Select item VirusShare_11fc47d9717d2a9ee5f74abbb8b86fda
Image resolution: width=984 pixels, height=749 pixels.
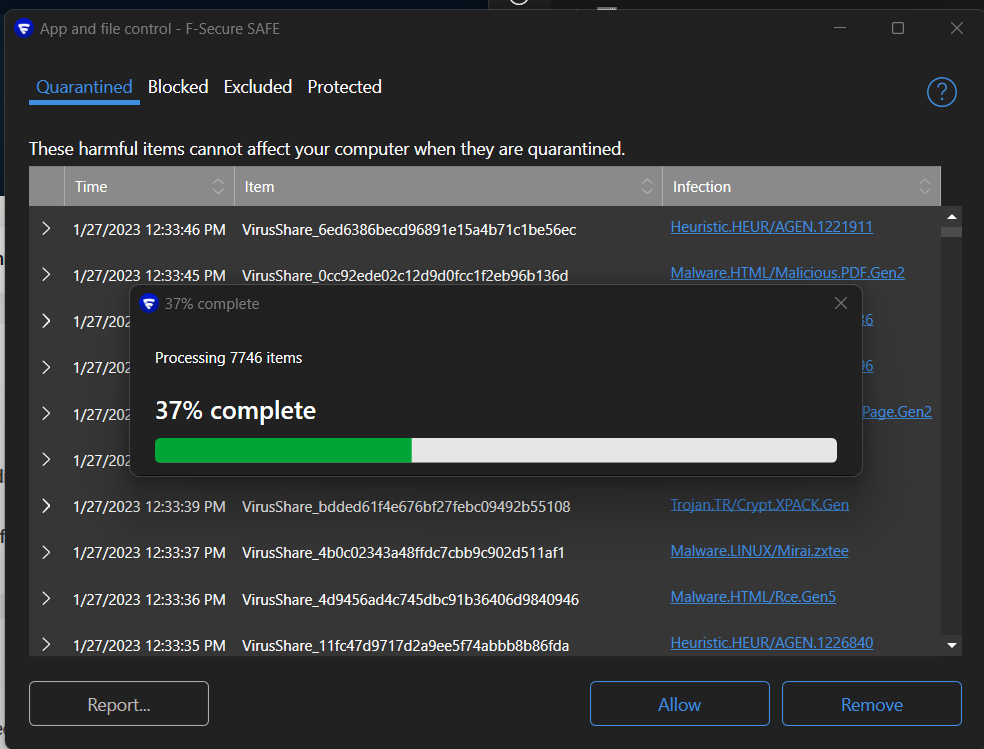[x=405, y=645]
